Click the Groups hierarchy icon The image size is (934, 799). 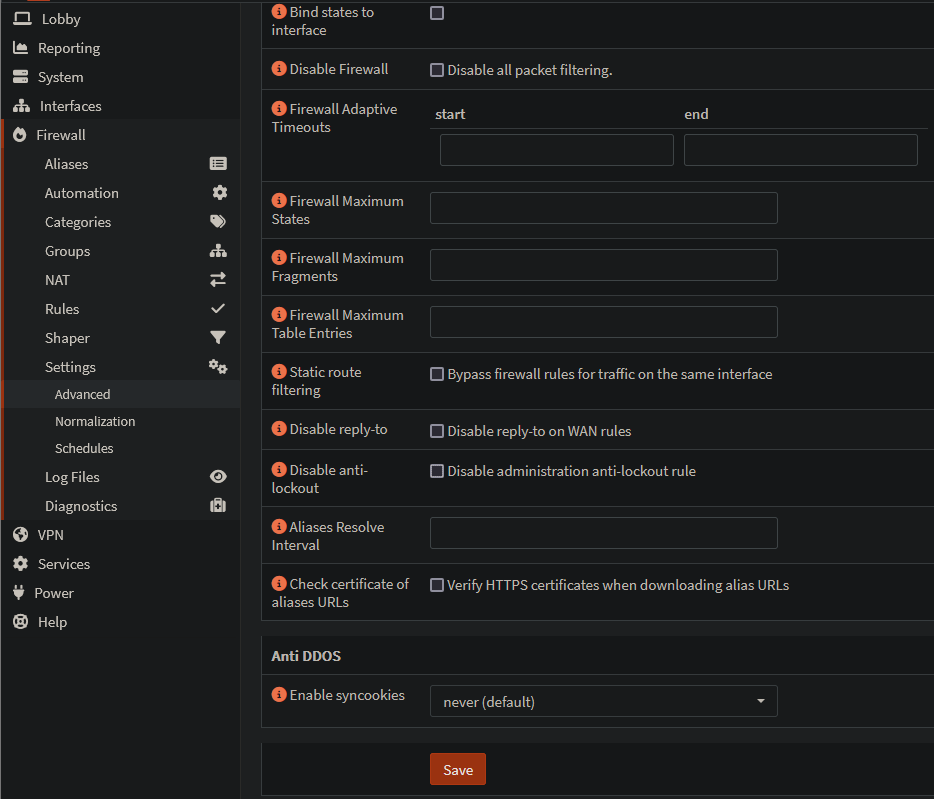tap(218, 251)
